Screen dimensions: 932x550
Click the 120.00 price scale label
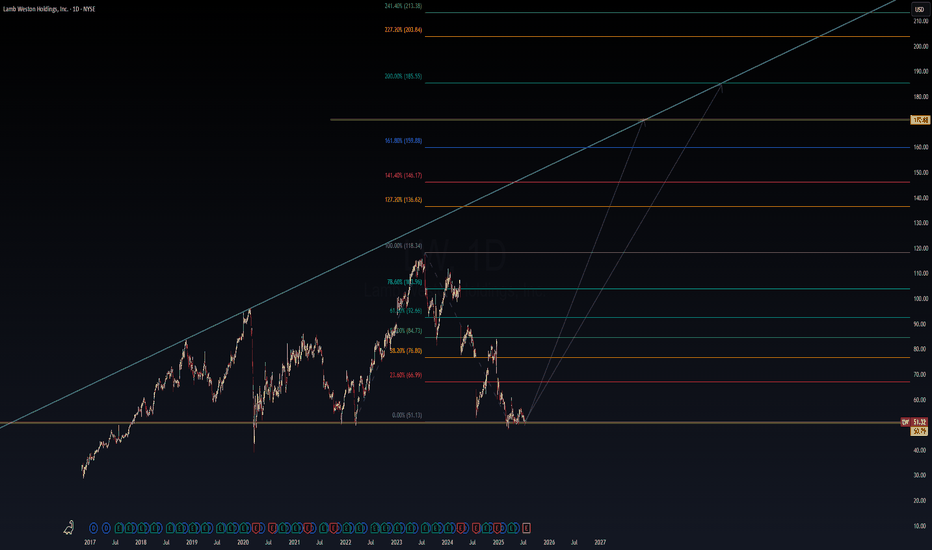click(x=921, y=249)
